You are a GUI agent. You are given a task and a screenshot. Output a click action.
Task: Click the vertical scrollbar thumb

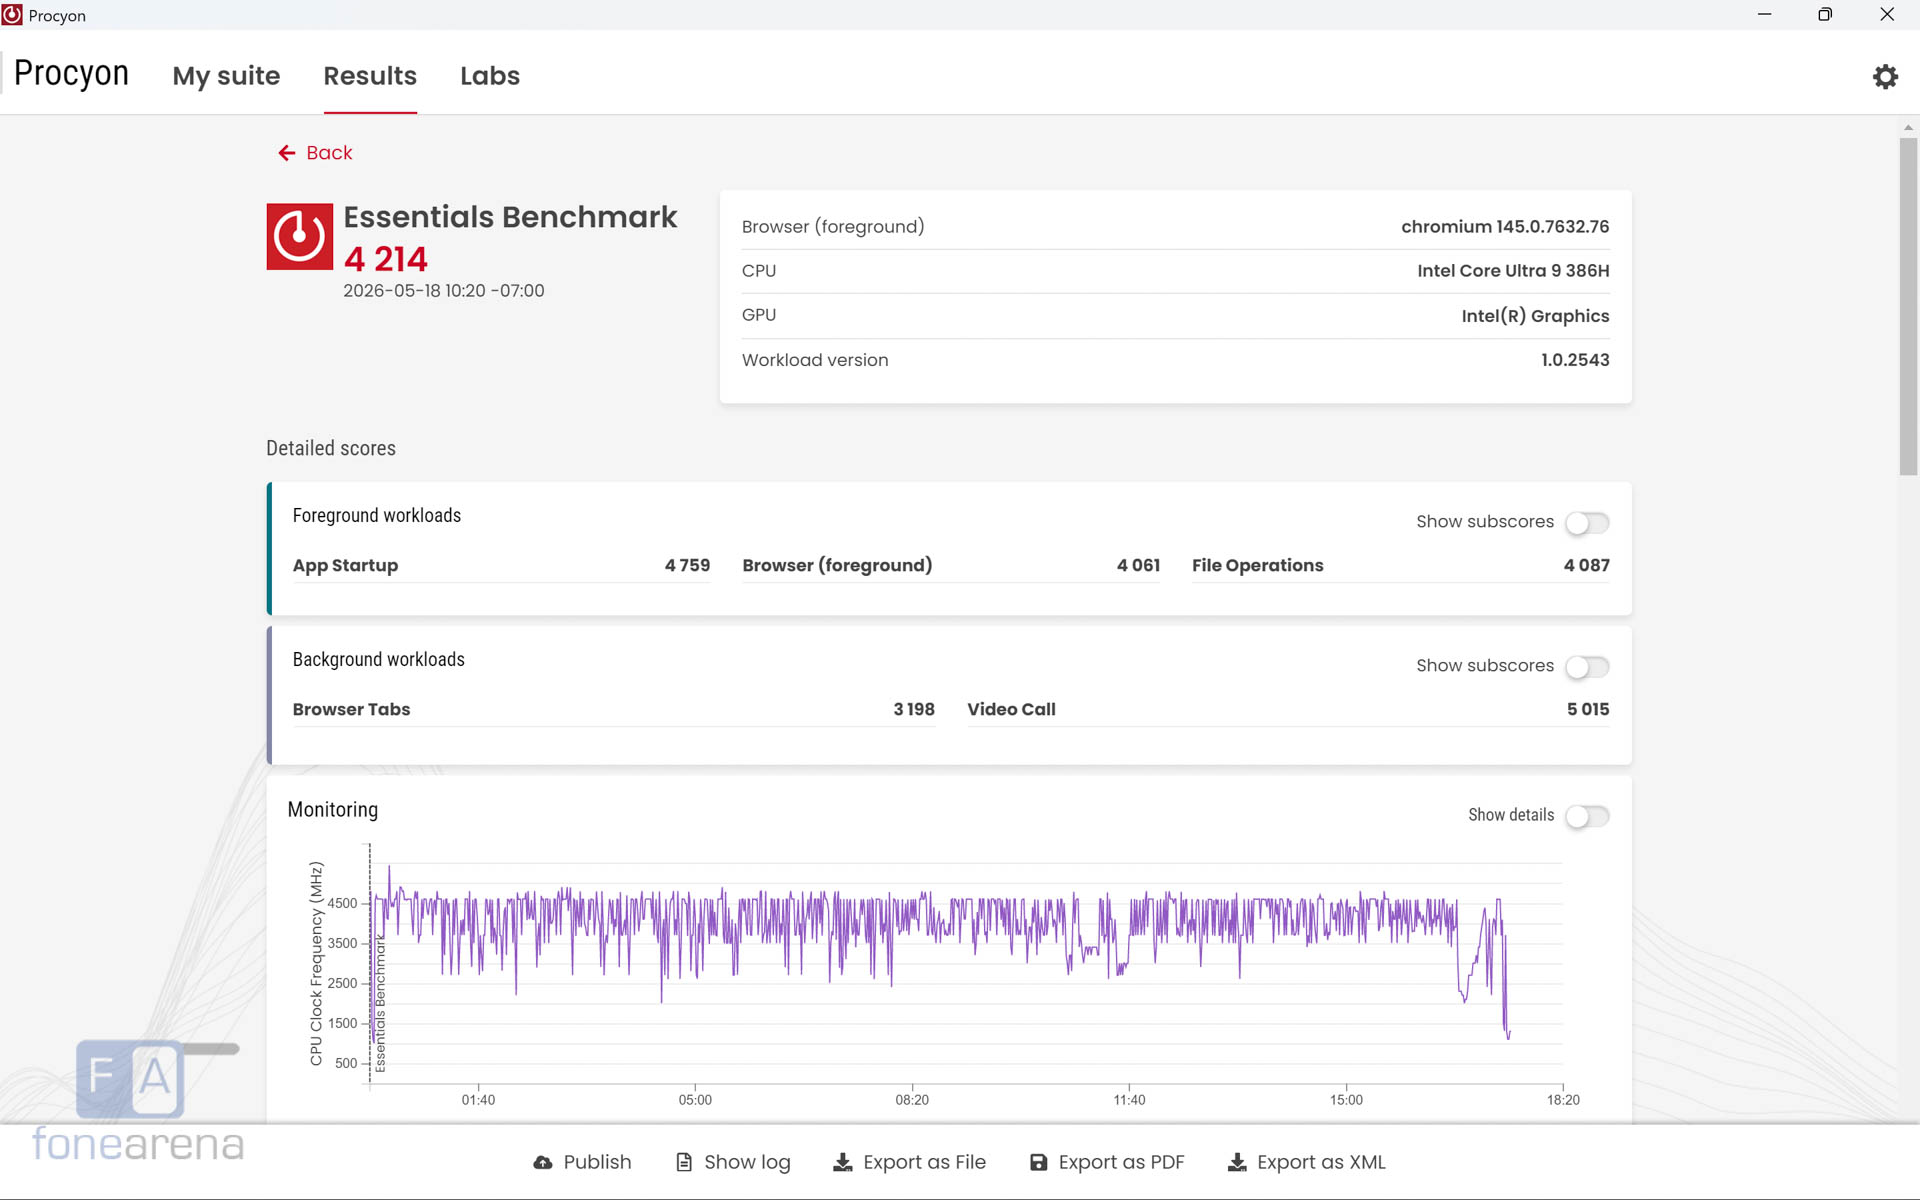(1908, 306)
